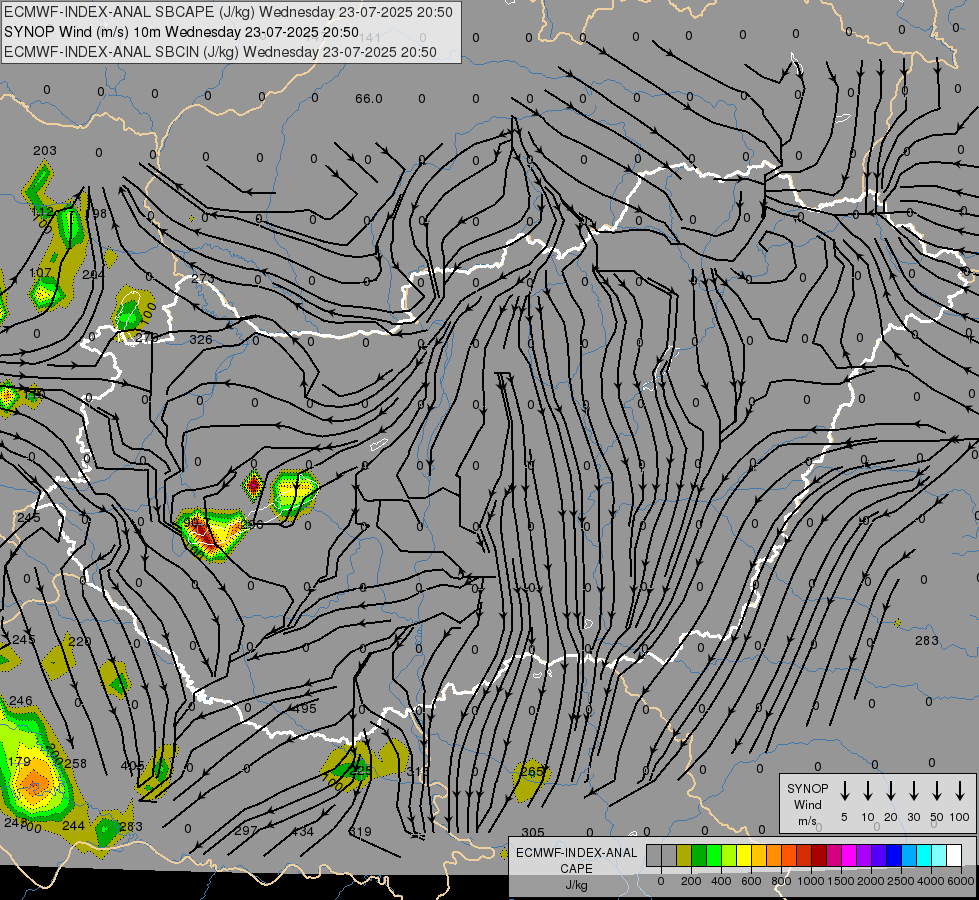Click the 273 value on the map
The image size is (979, 900).
coord(202,279)
